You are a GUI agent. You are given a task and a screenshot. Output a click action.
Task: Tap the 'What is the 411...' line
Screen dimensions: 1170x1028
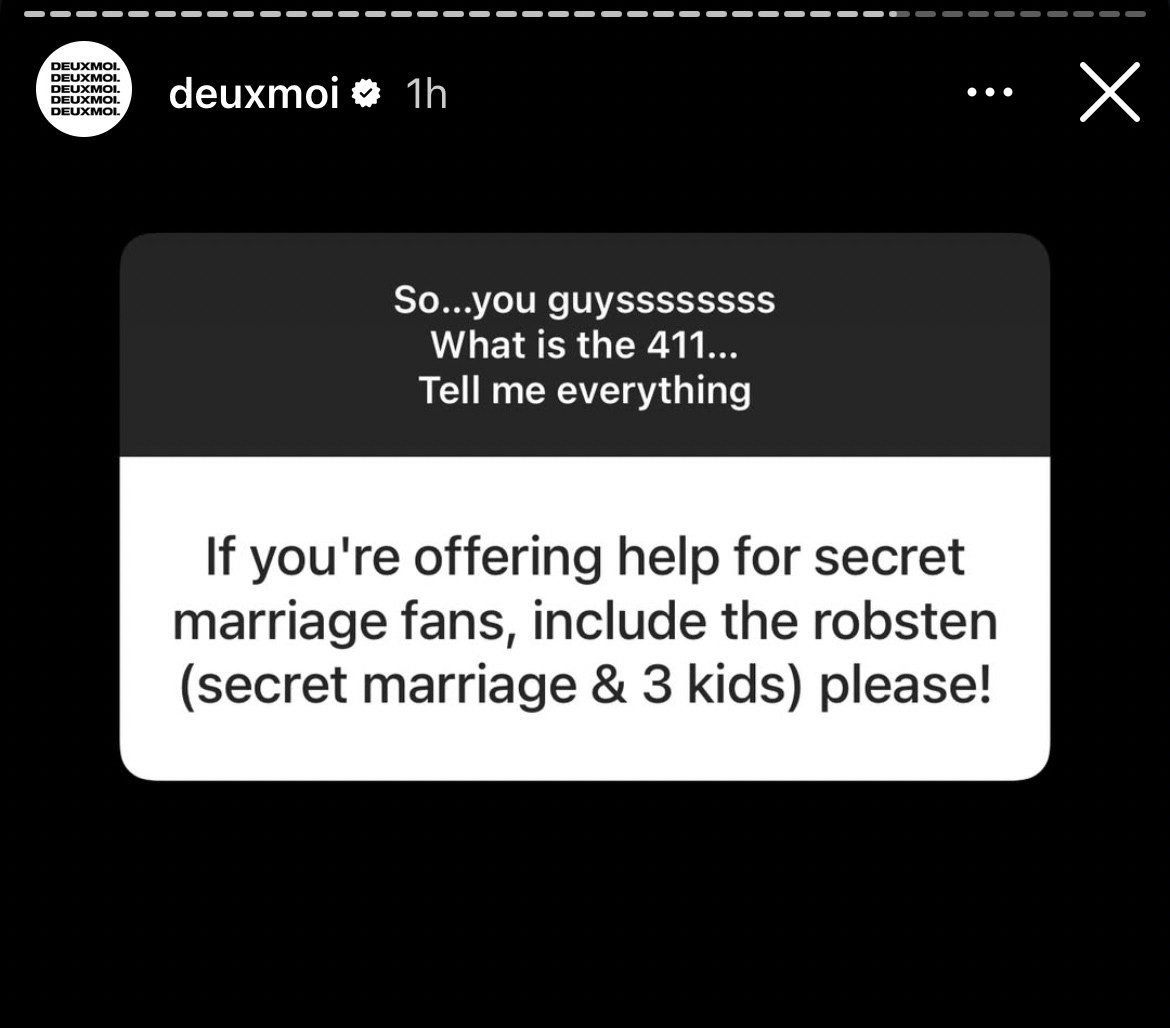pos(584,345)
